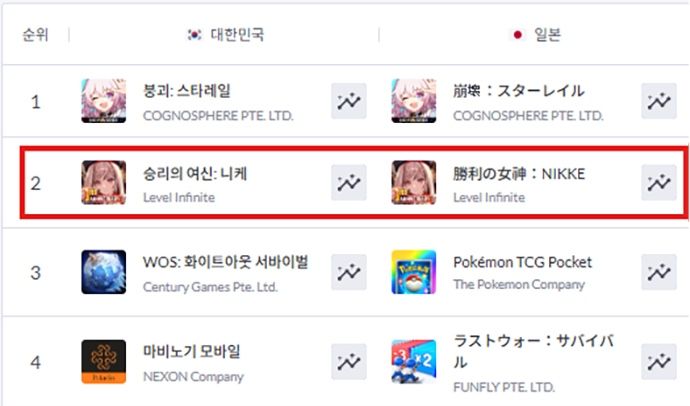This screenshot has height=406, width=690.
Task: Open trend chart for 마비노기 모바일
Action: click(x=349, y=362)
